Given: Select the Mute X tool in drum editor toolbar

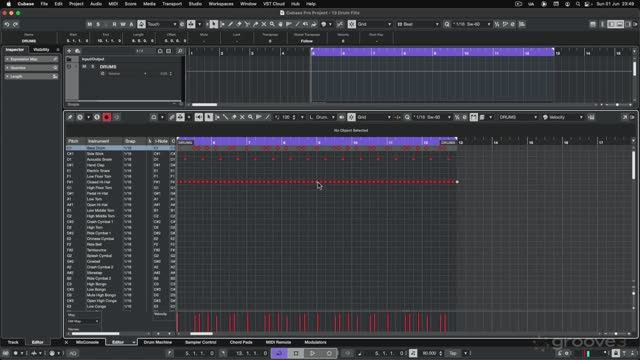Looking at the screenshot, I should [x=242, y=118].
